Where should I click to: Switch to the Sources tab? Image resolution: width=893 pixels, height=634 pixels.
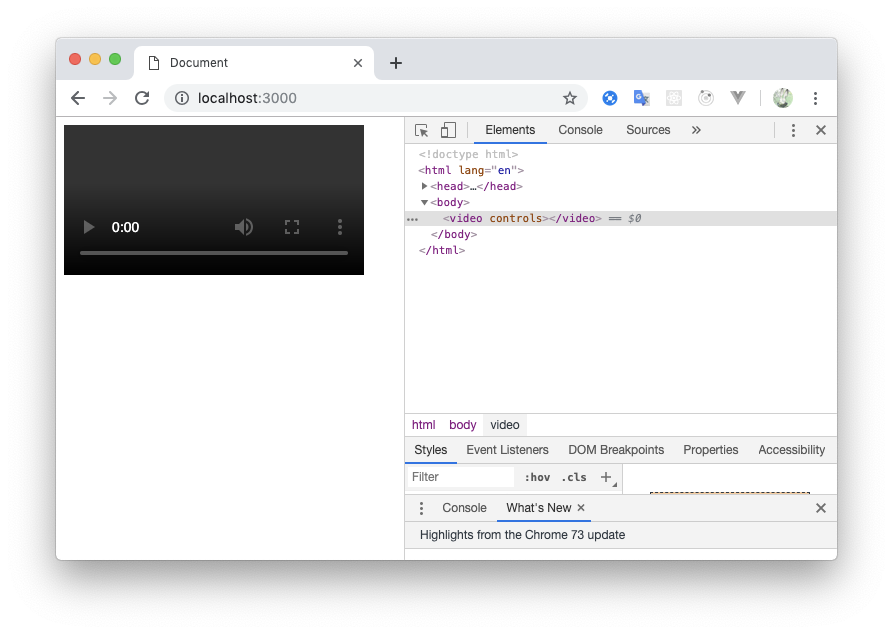point(648,130)
